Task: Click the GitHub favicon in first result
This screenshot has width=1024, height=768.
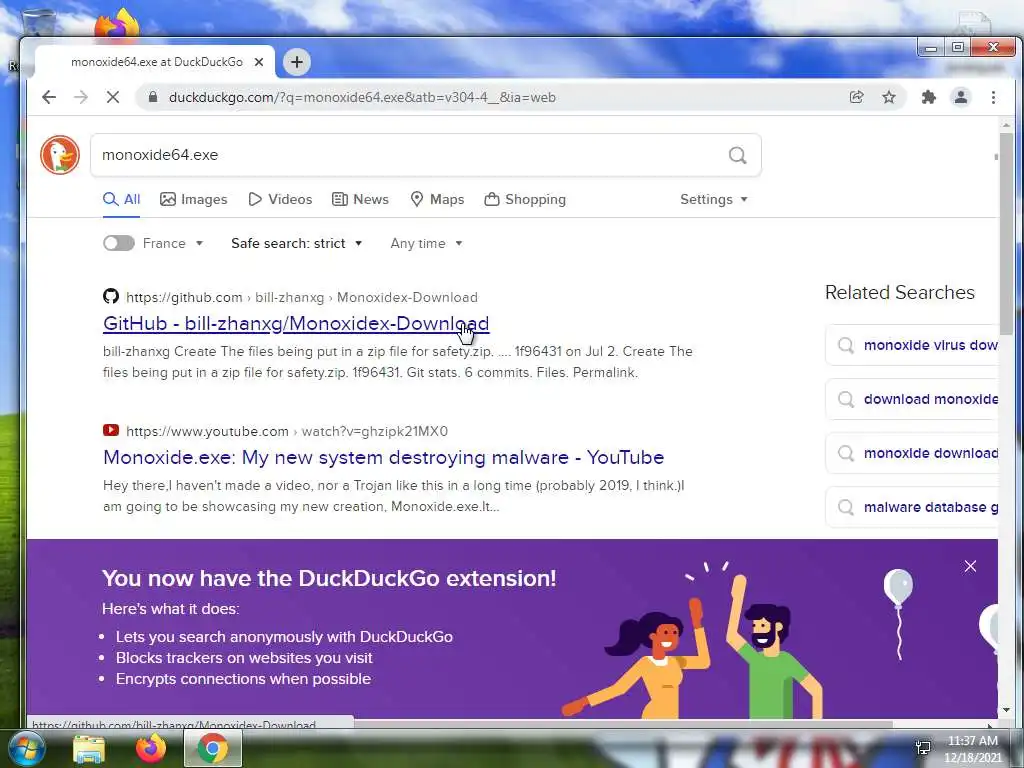Action: [x=111, y=296]
